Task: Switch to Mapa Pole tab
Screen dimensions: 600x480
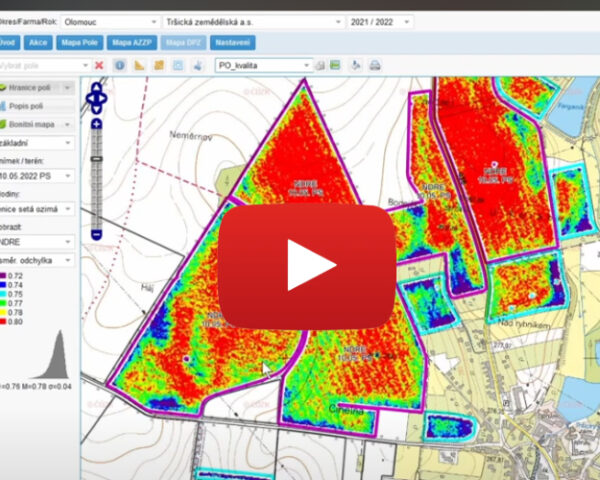Action: click(80, 42)
